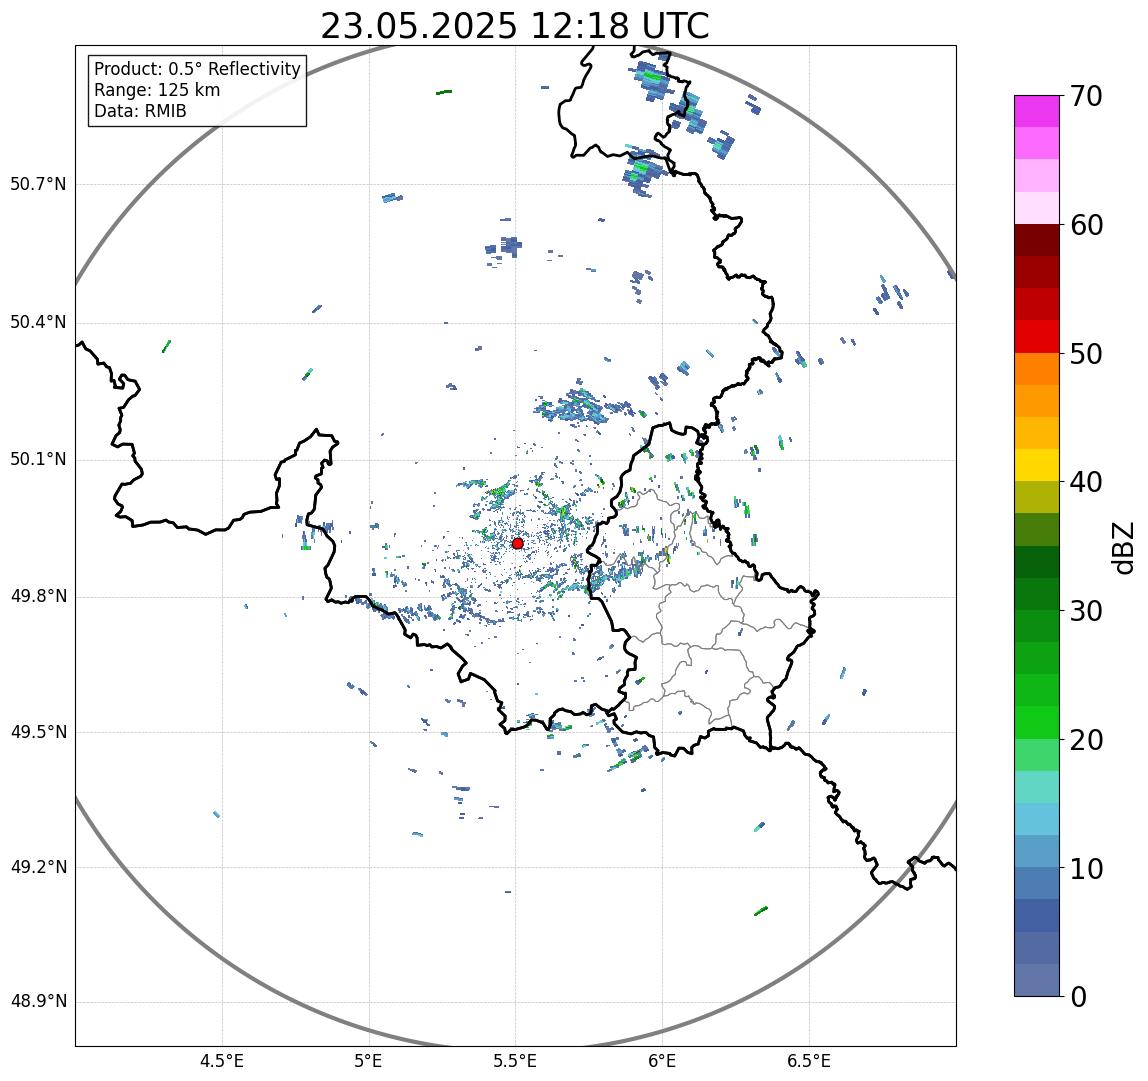Click the 49.8°N latitude label
This screenshot has width=1148, height=1081.
click(x=38, y=596)
